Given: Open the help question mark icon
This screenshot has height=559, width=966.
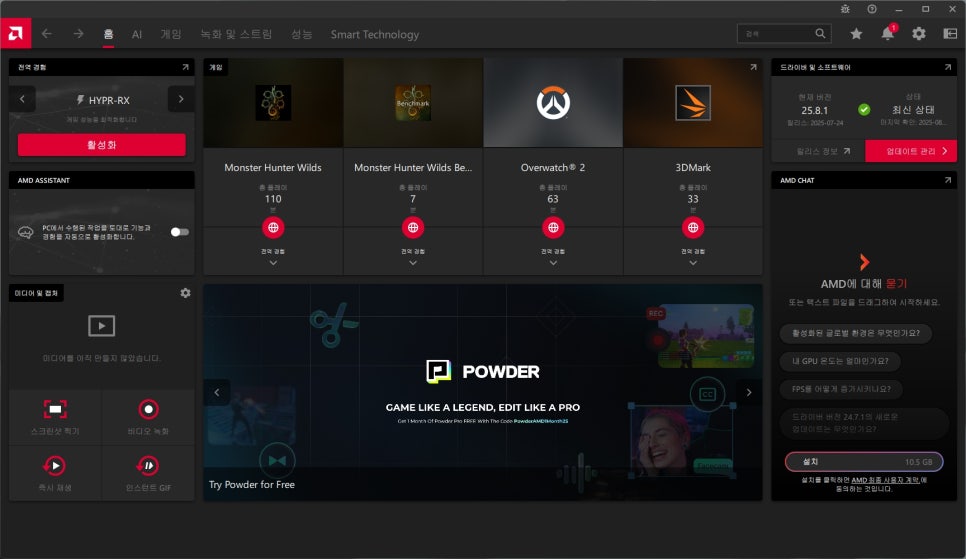Looking at the screenshot, I should coord(872,9).
